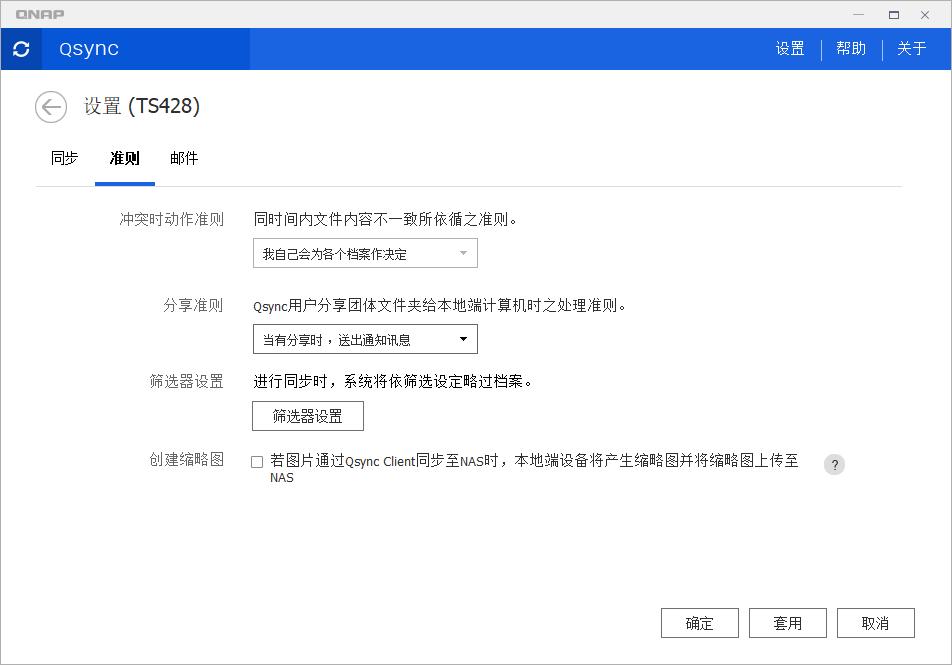The image size is (952, 665).
Task: Switch to the 邮件 tab
Action: click(x=184, y=157)
